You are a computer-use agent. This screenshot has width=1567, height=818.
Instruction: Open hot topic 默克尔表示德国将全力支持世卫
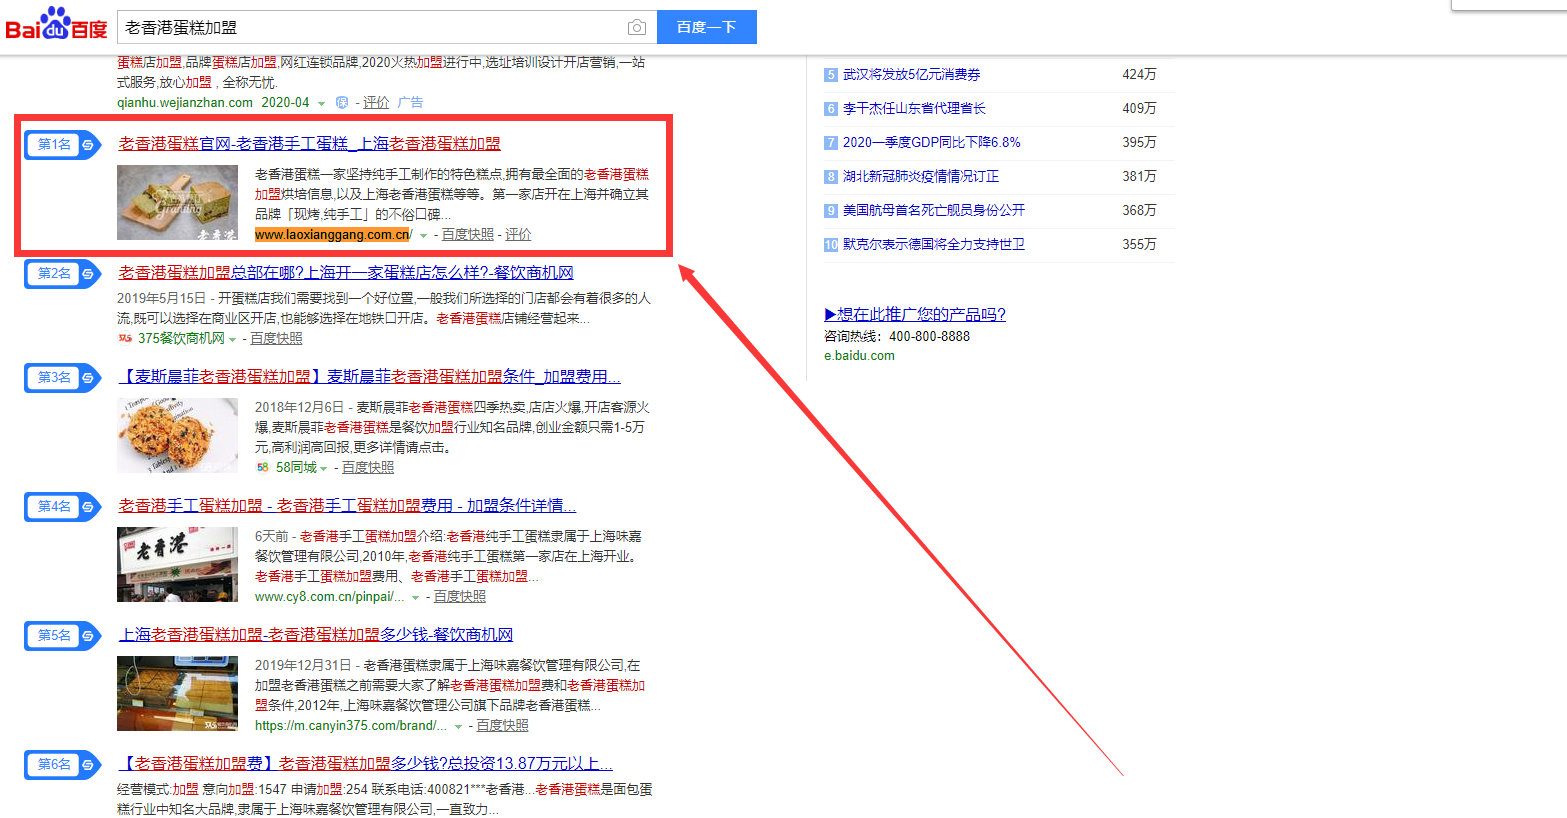coord(934,244)
